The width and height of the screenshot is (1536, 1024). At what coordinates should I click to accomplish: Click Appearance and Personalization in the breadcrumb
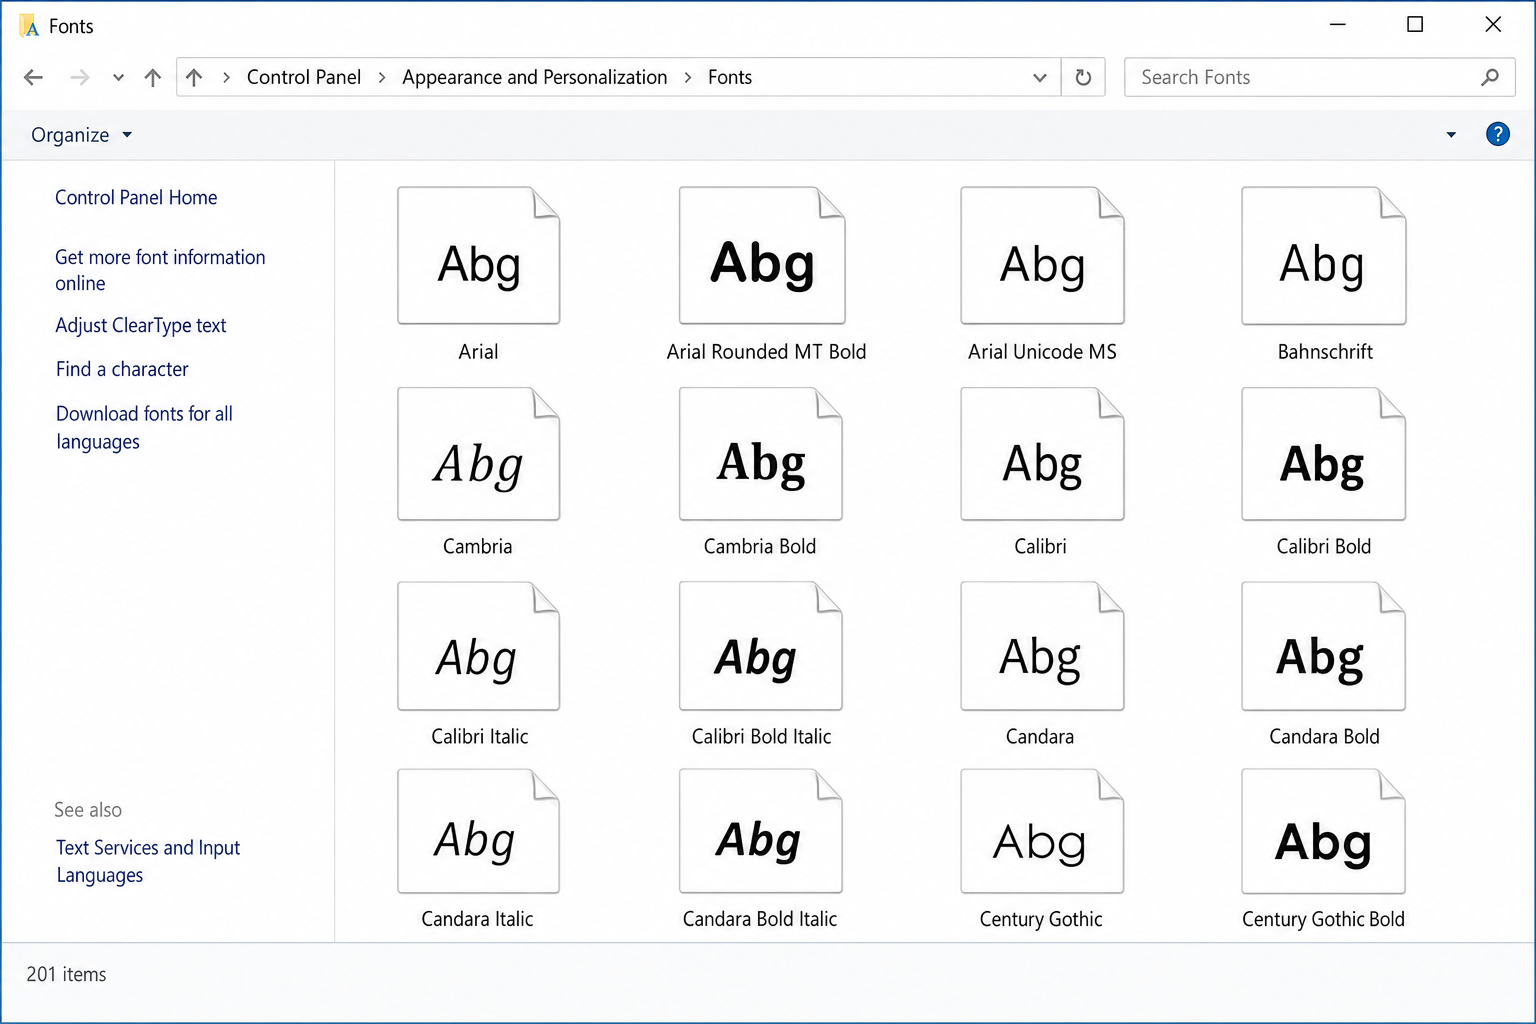[x=534, y=77]
